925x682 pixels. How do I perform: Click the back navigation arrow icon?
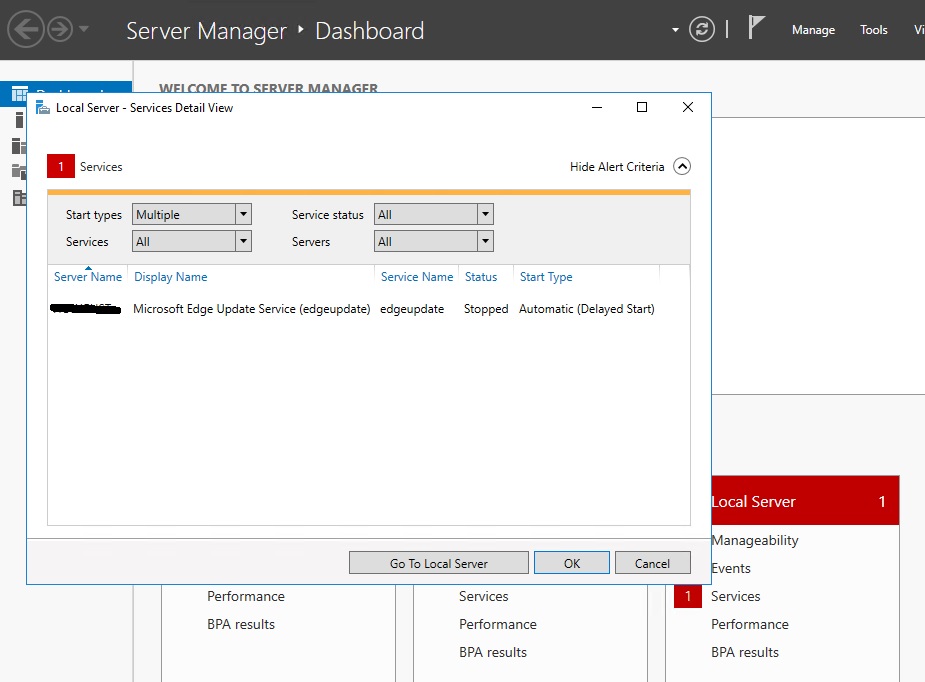pos(25,29)
